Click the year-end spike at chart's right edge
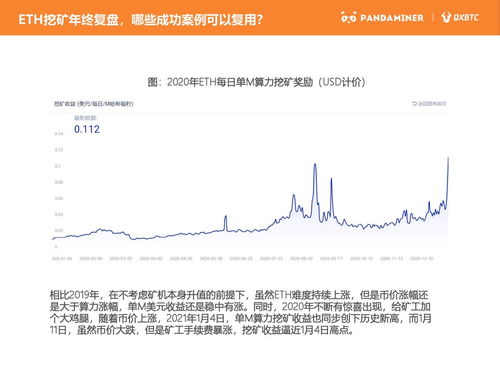Image resolution: width=500 pixels, height=375 pixels. point(448,158)
